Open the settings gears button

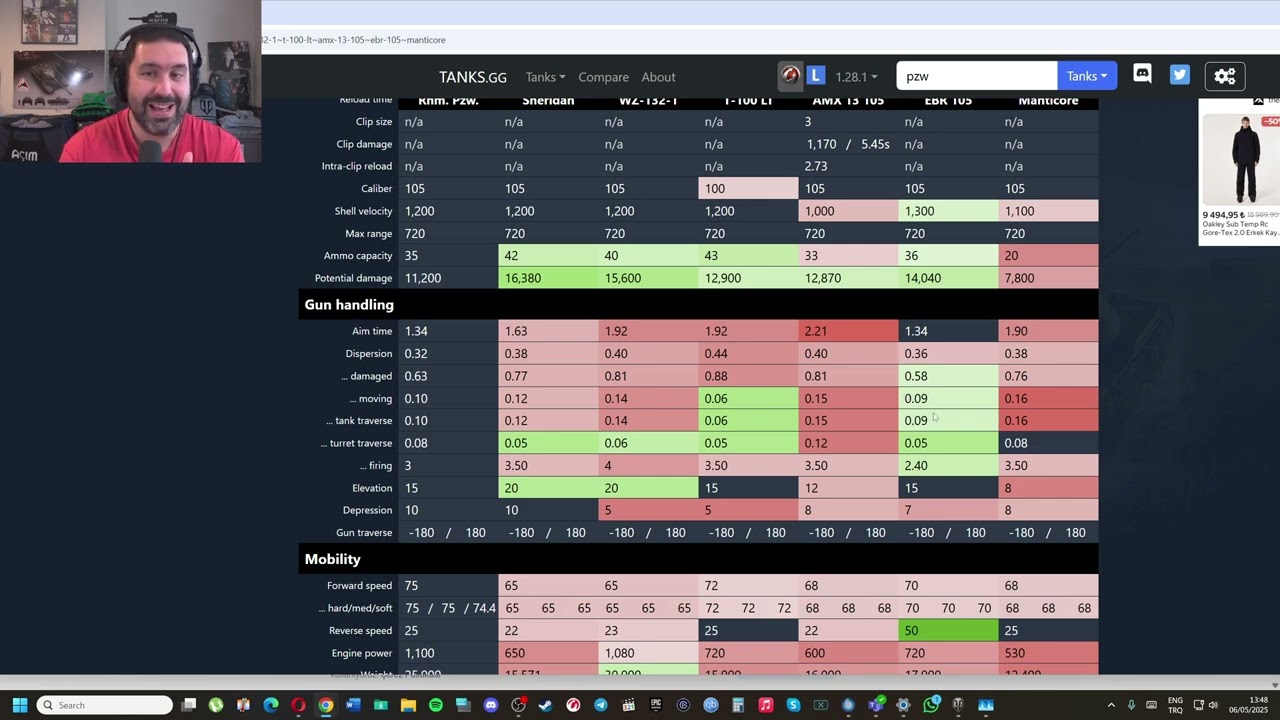[x=1225, y=76]
